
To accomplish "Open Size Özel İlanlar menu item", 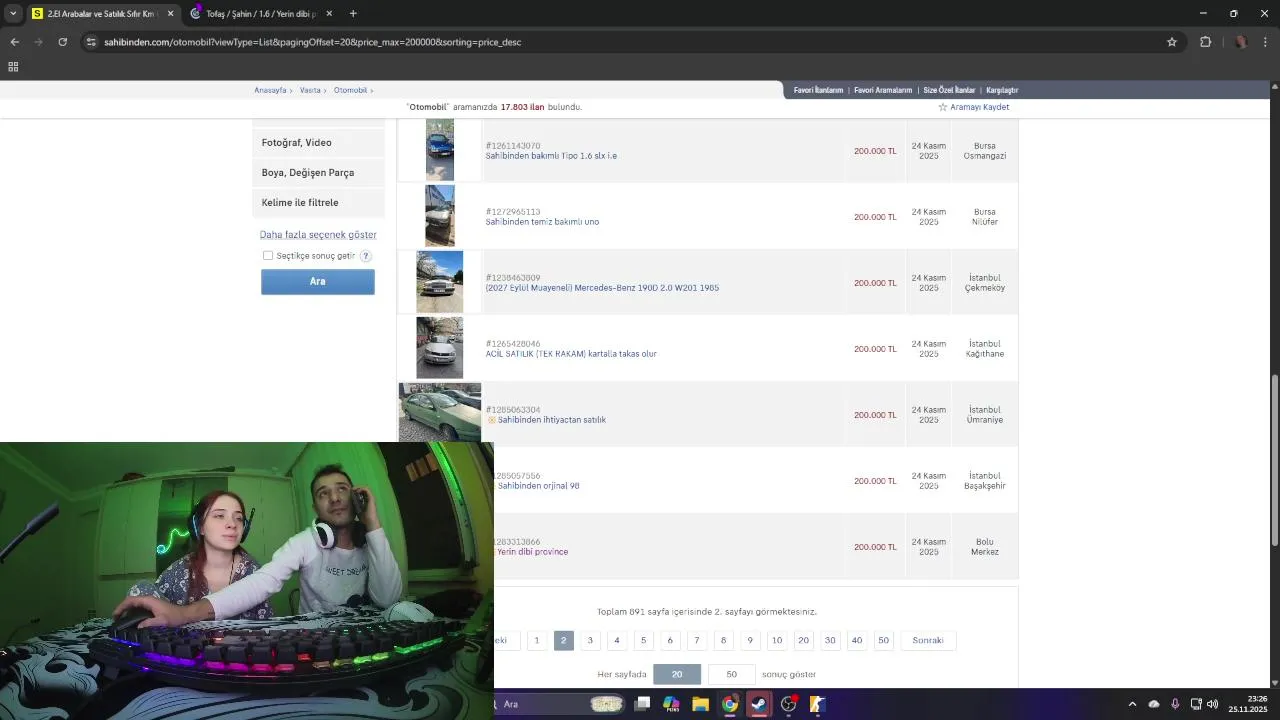I will click(949, 90).
